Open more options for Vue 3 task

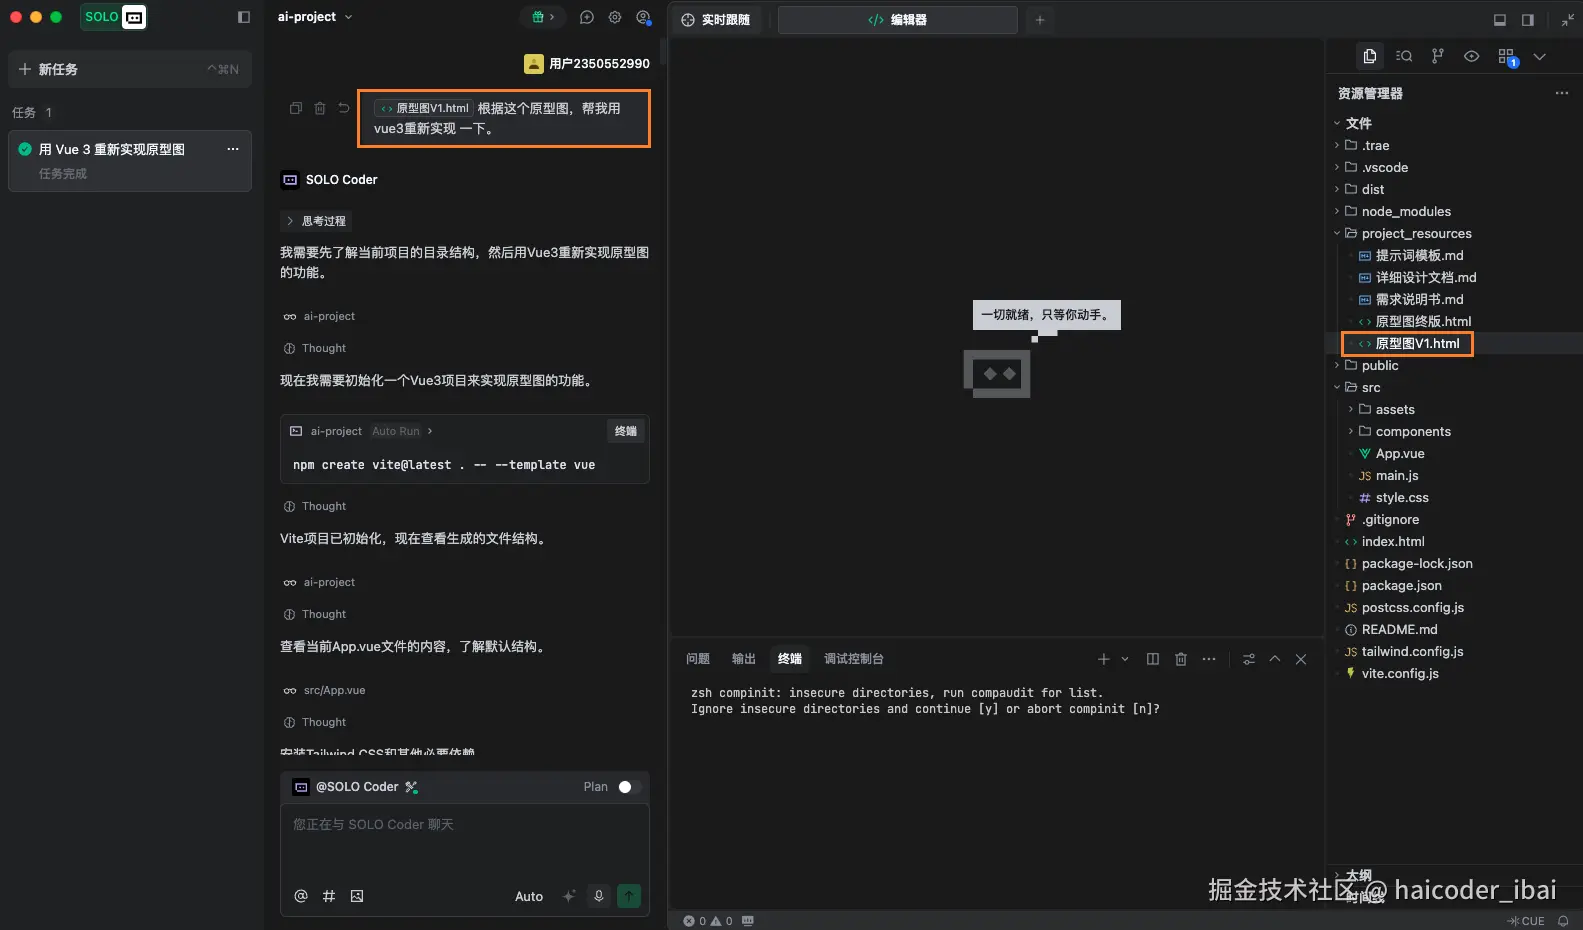(x=233, y=149)
